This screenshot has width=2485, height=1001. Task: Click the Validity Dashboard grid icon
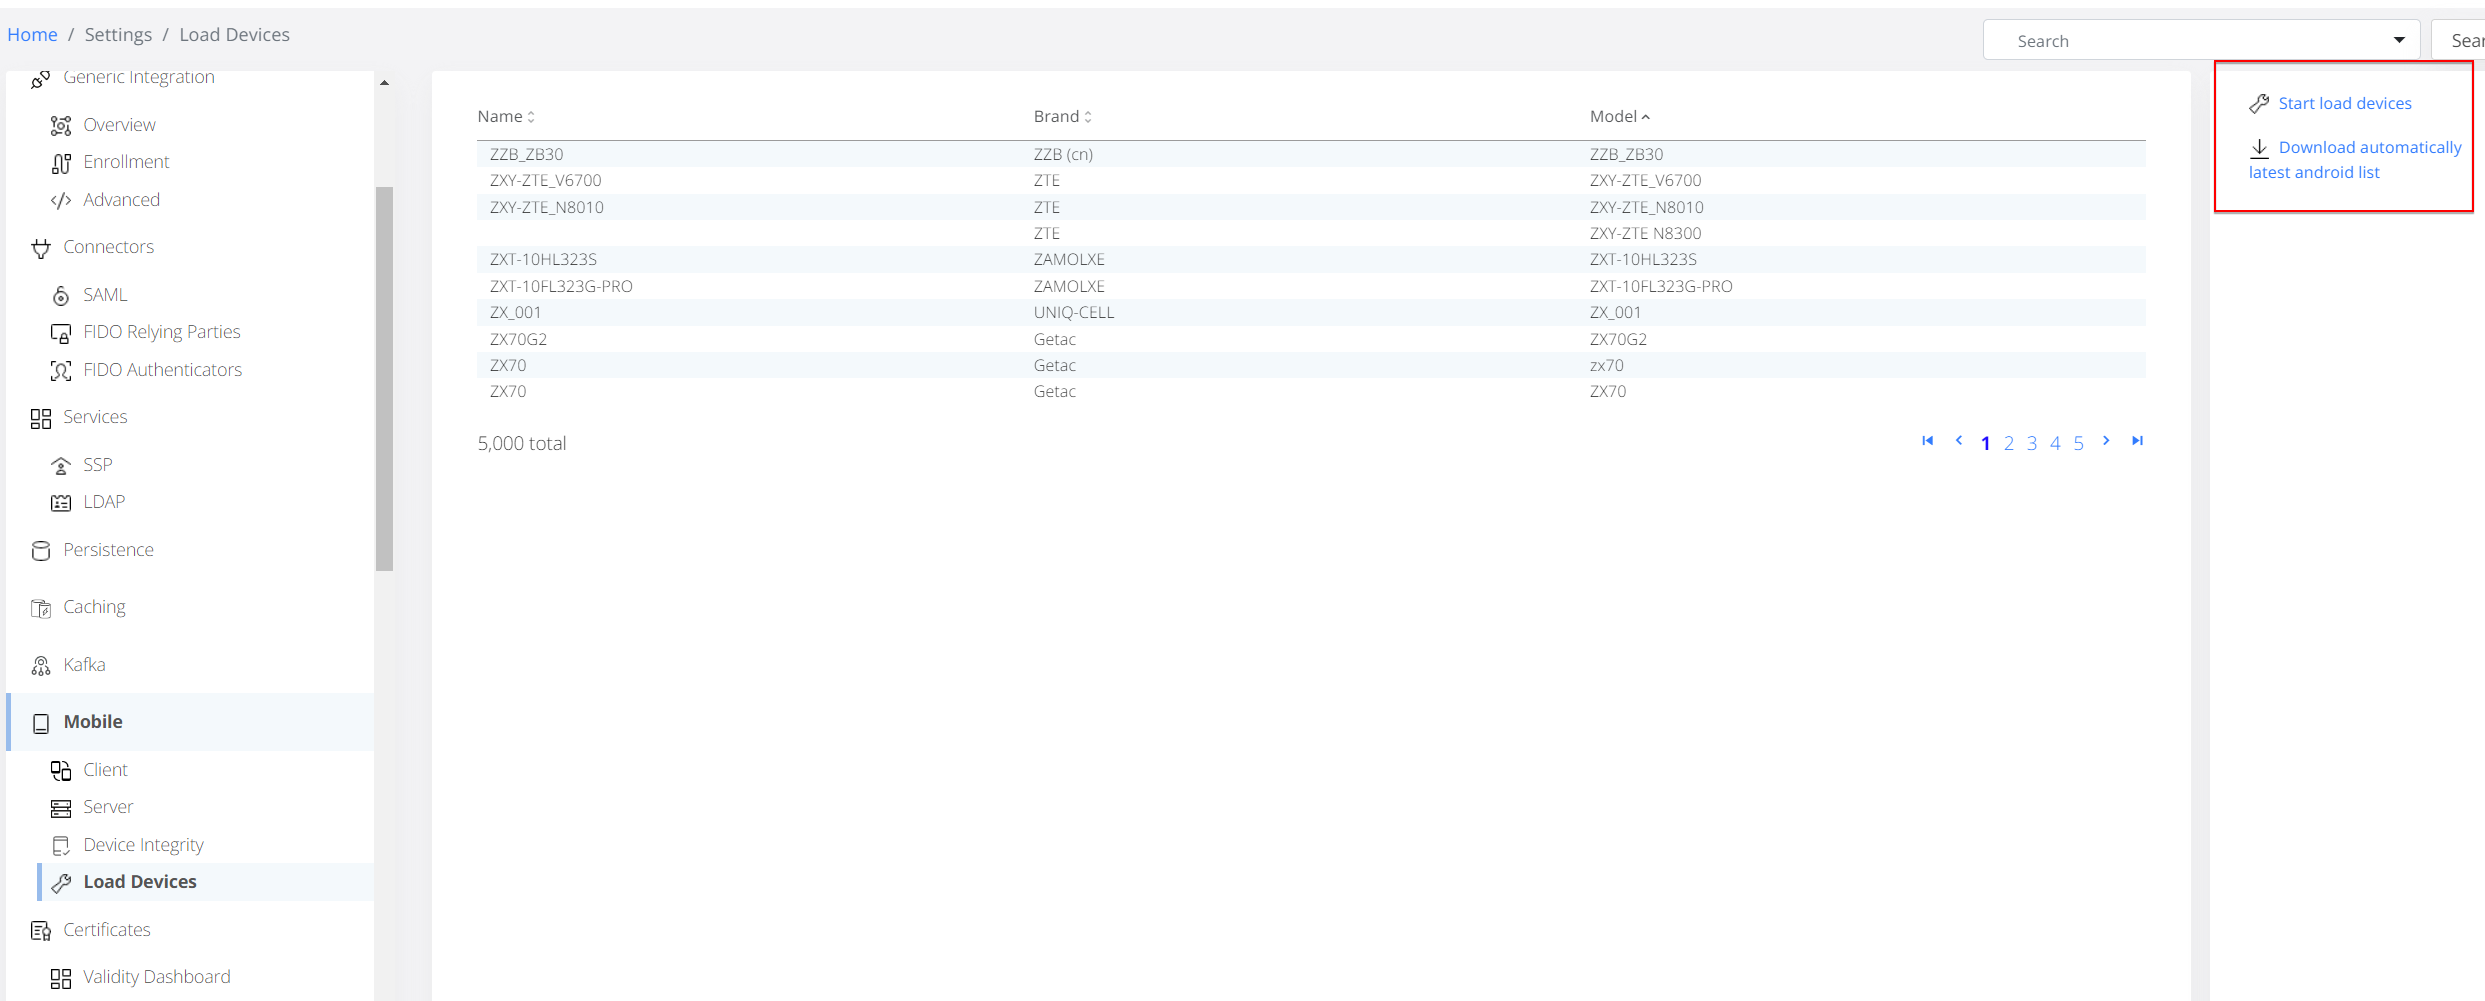click(x=61, y=978)
